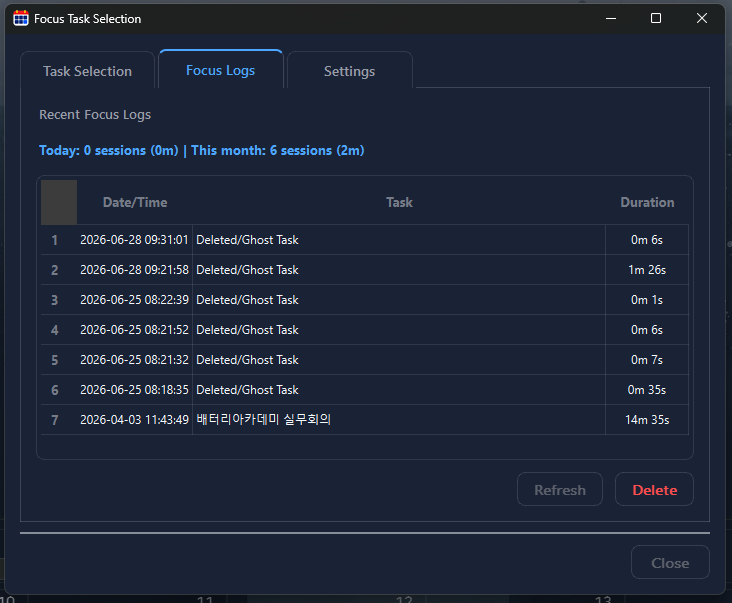Click Deleted/Ghost Task cell in row 4
The height and width of the screenshot is (603, 732).
[x=399, y=330]
